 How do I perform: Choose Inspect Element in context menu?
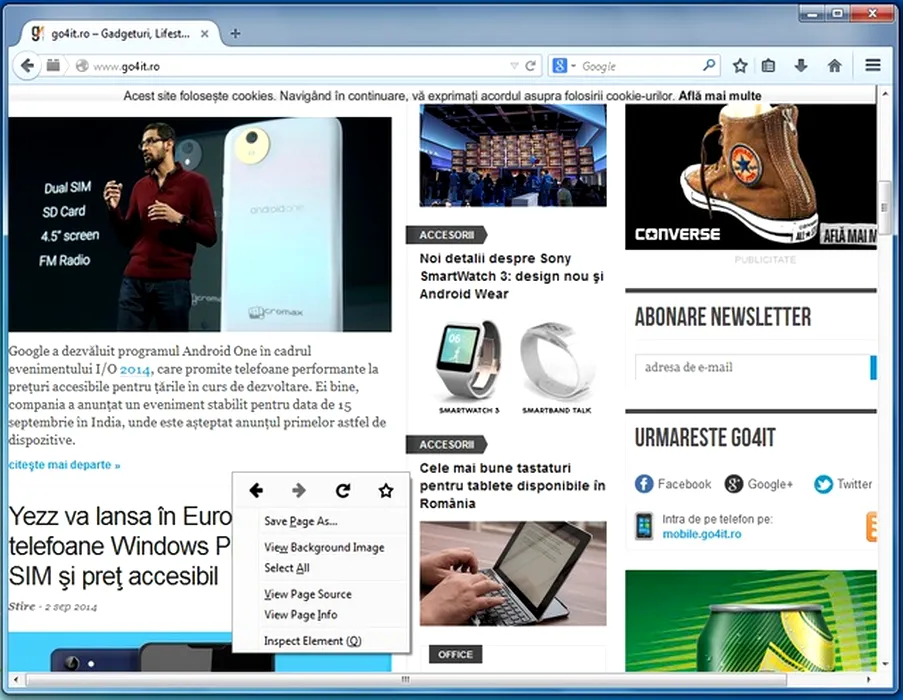(x=312, y=641)
